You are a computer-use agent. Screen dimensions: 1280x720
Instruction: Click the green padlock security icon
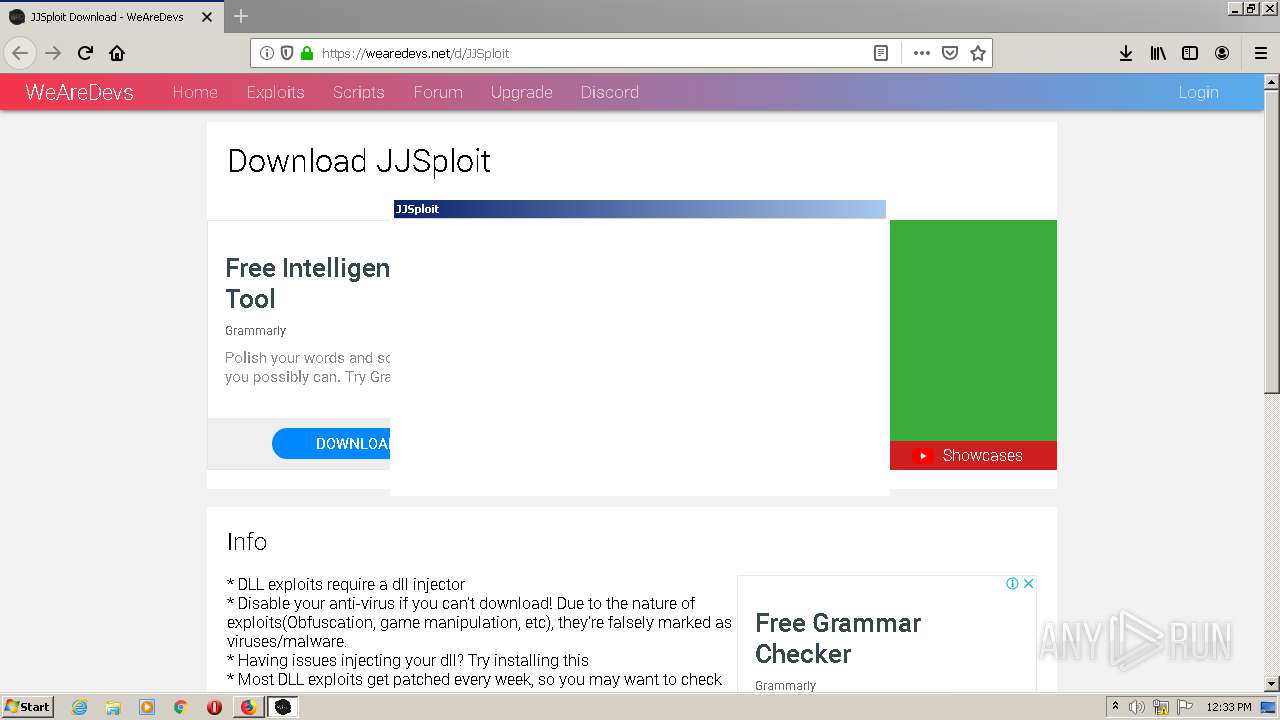click(307, 53)
